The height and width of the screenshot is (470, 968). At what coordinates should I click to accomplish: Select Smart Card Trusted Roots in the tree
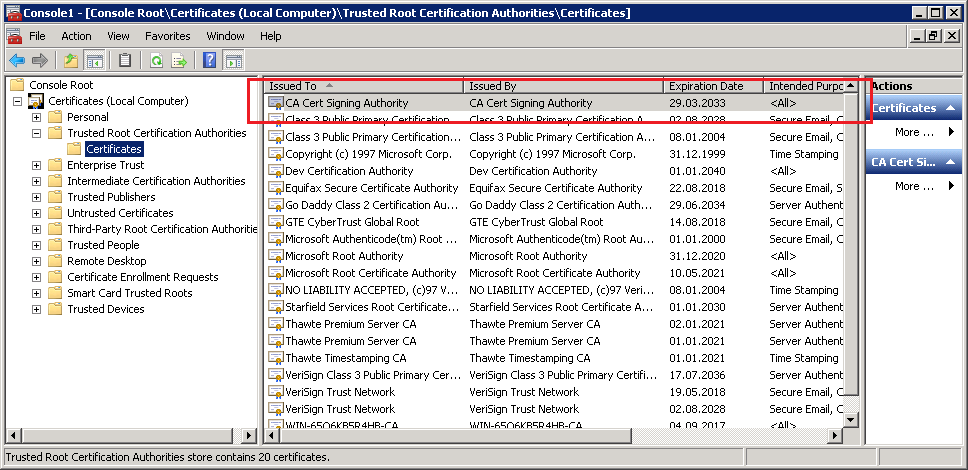(x=130, y=293)
